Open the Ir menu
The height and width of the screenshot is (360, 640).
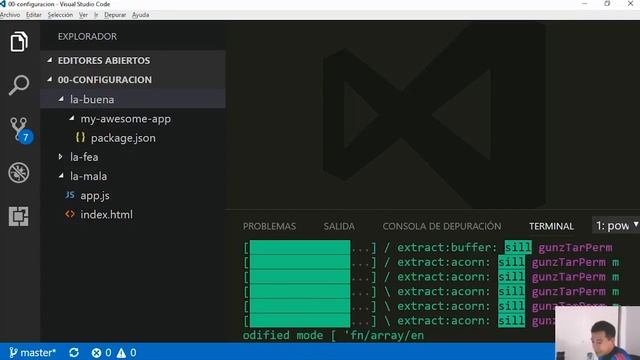click(96, 15)
